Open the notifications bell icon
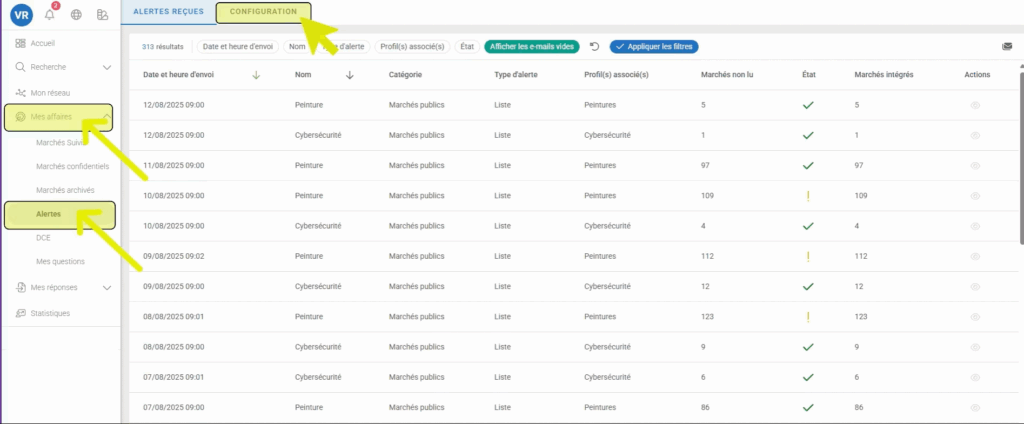 [x=49, y=15]
